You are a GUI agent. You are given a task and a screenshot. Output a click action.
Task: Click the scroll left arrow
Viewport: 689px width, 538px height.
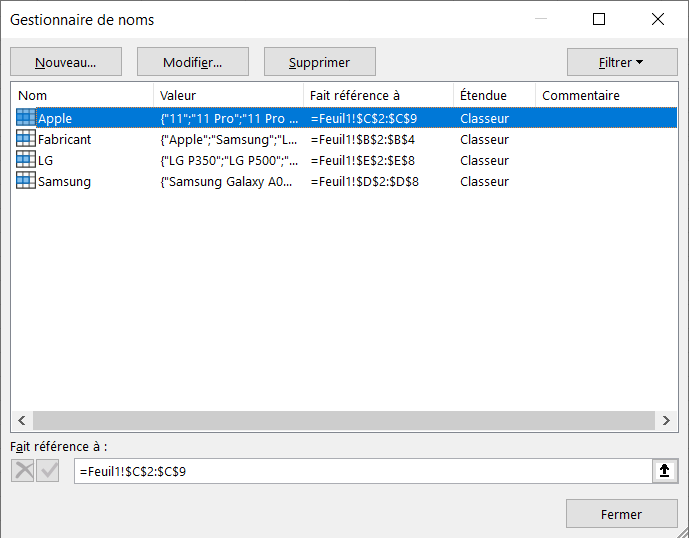[22, 421]
